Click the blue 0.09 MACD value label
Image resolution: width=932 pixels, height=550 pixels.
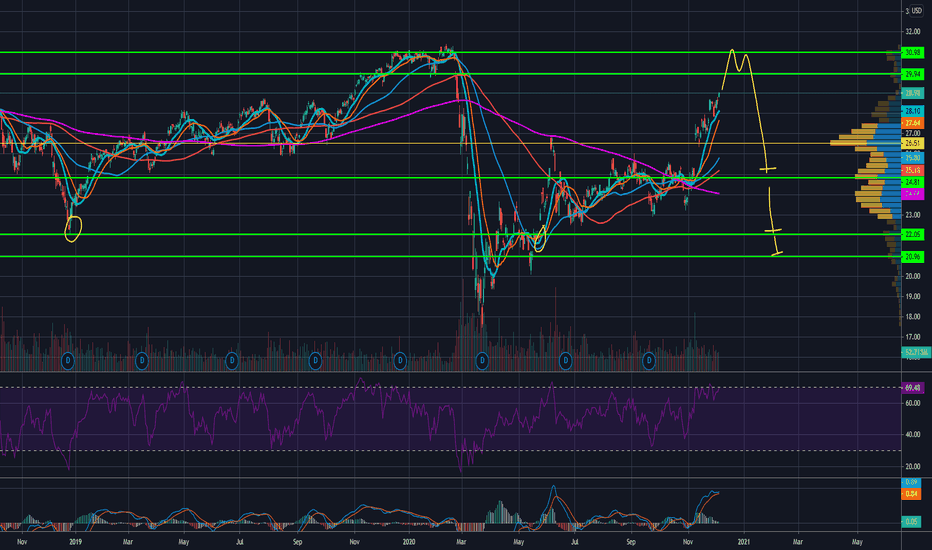point(912,482)
